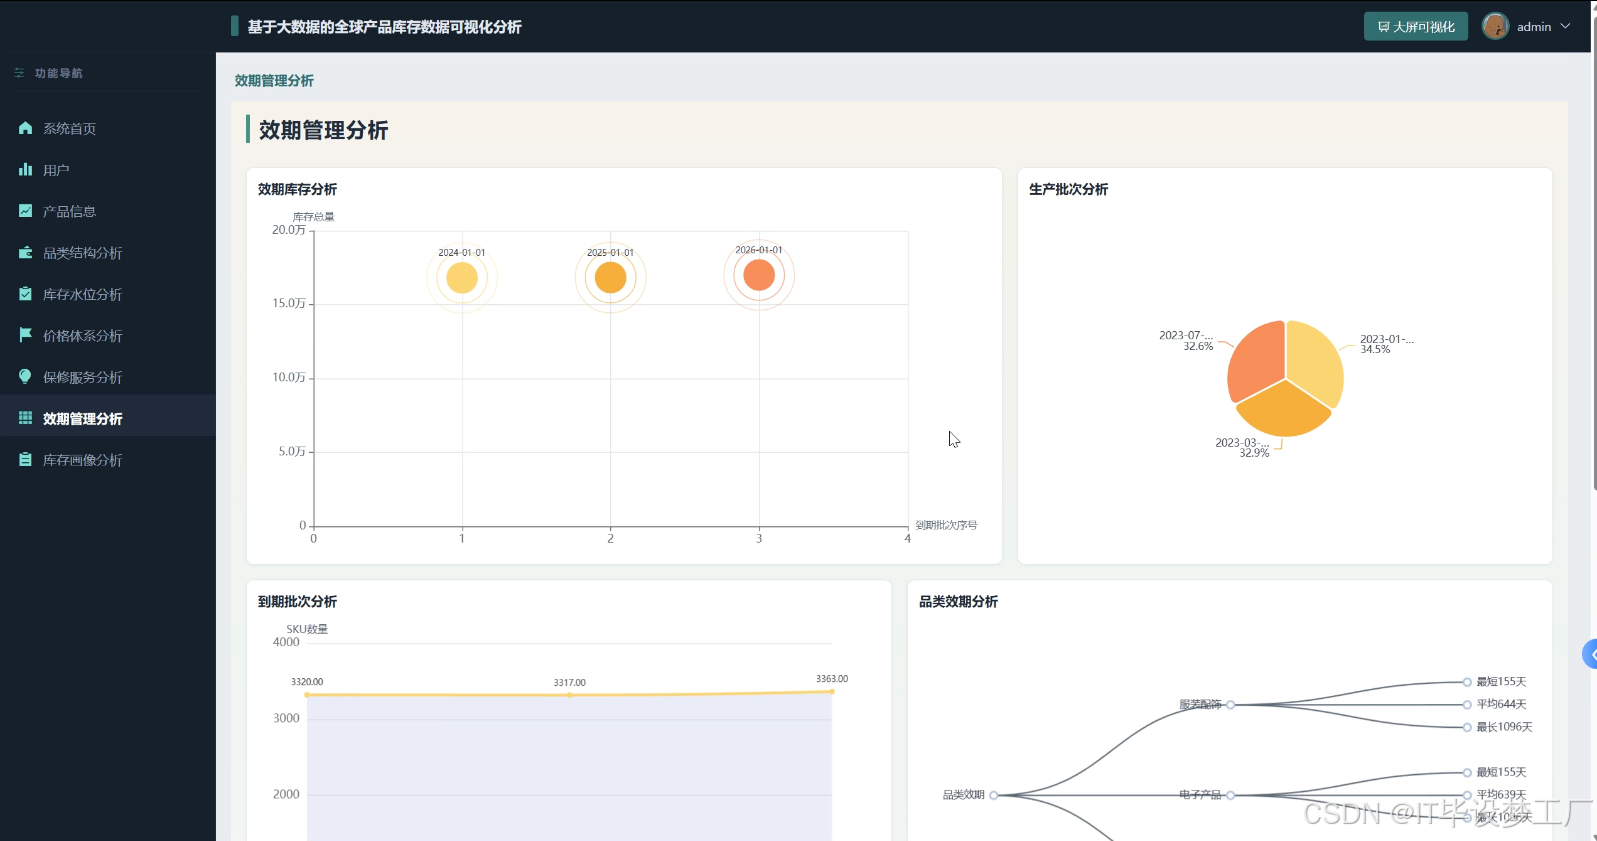Click the chart icon beside 产品信息
1597x841 pixels.
tap(25, 211)
